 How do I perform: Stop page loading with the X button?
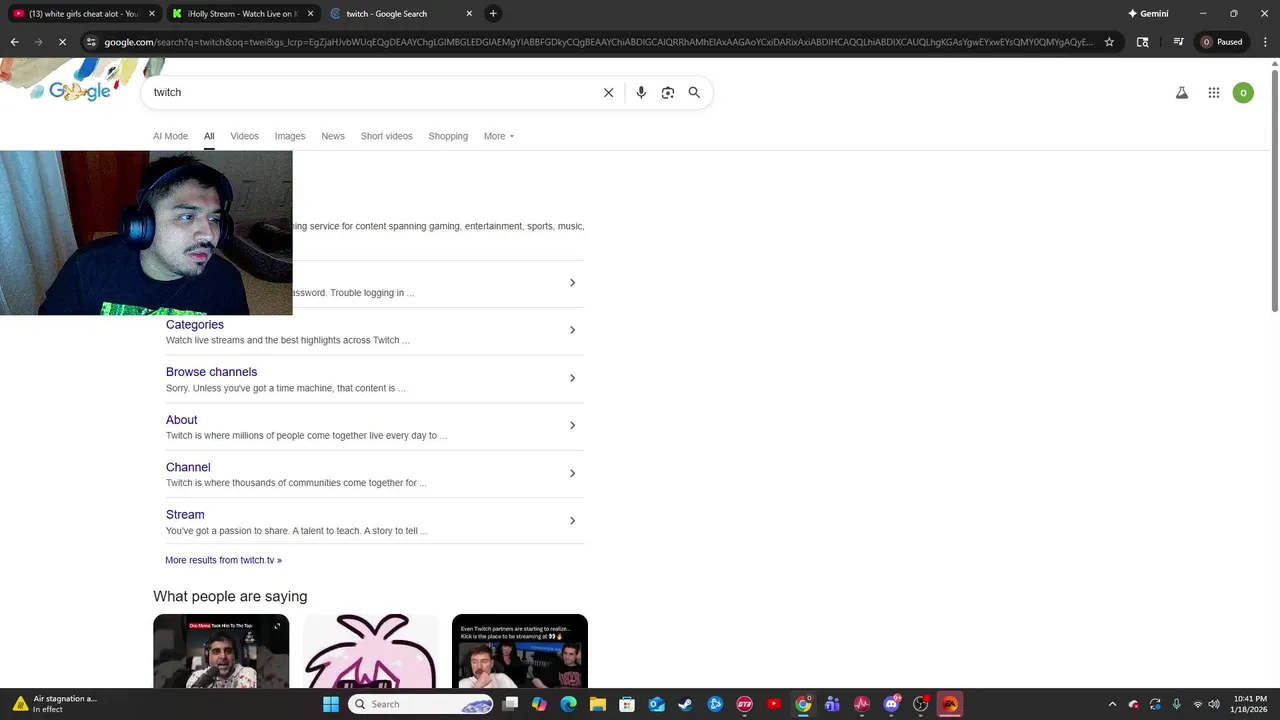[x=62, y=42]
